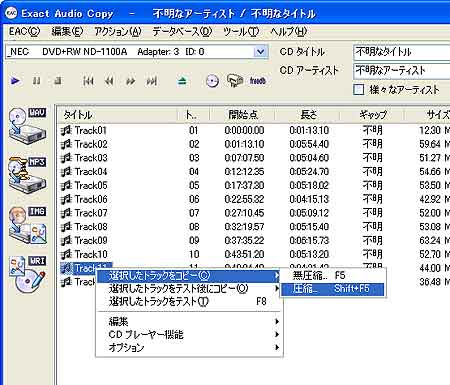Select the Track09 row title
450x385 pixels.
(91, 240)
